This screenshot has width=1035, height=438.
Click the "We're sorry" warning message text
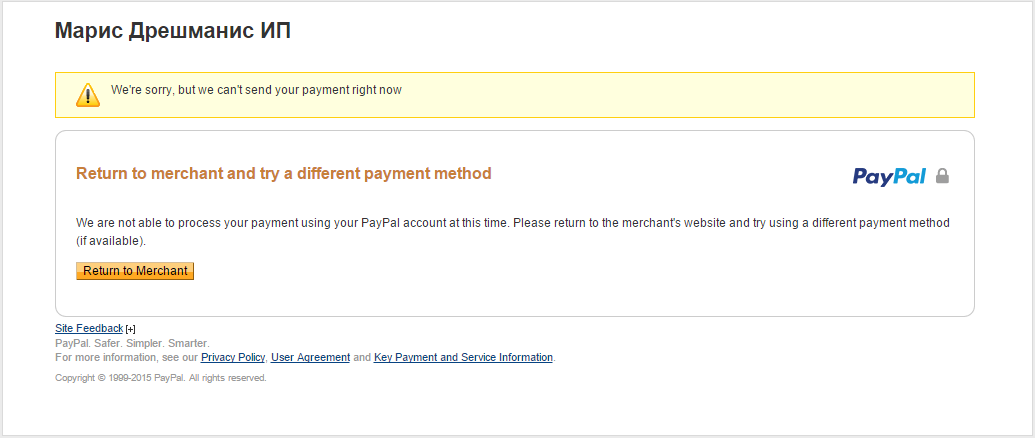(x=256, y=90)
